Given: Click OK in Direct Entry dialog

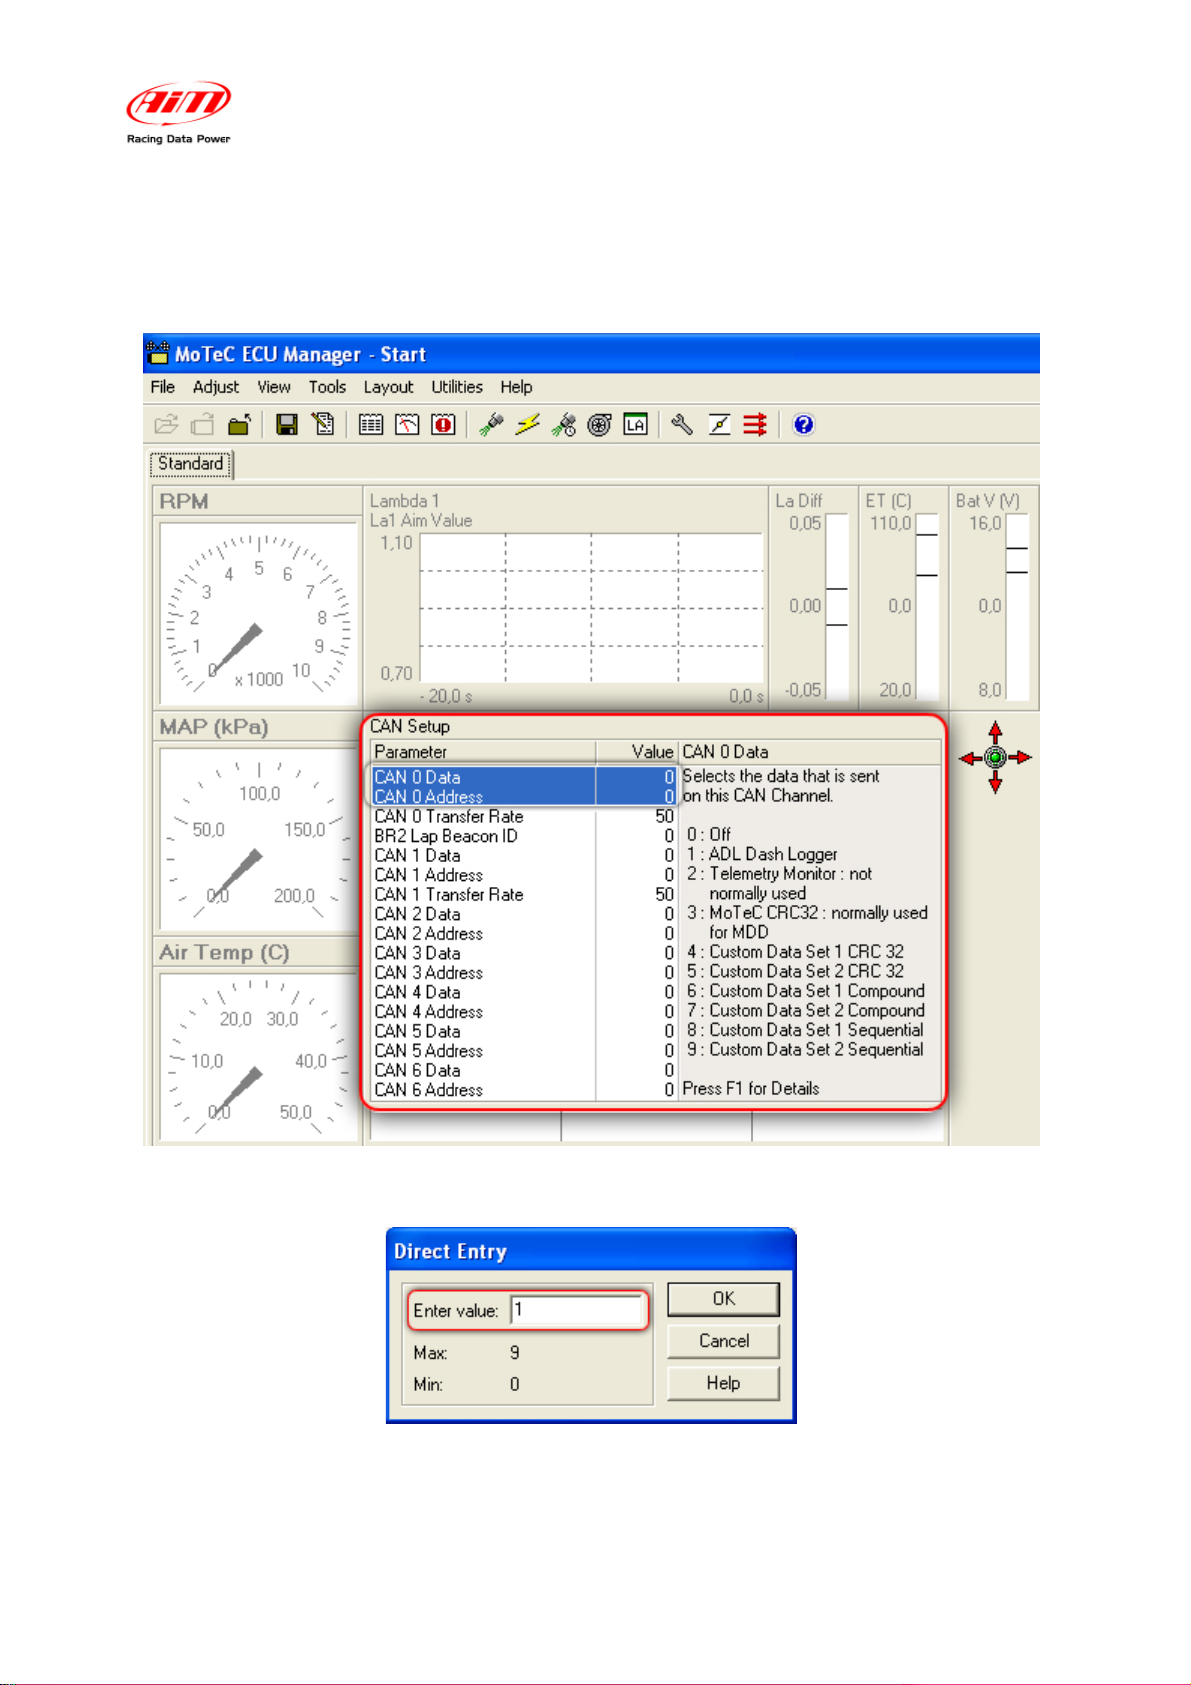Looking at the screenshot, I should point(723,1299).
